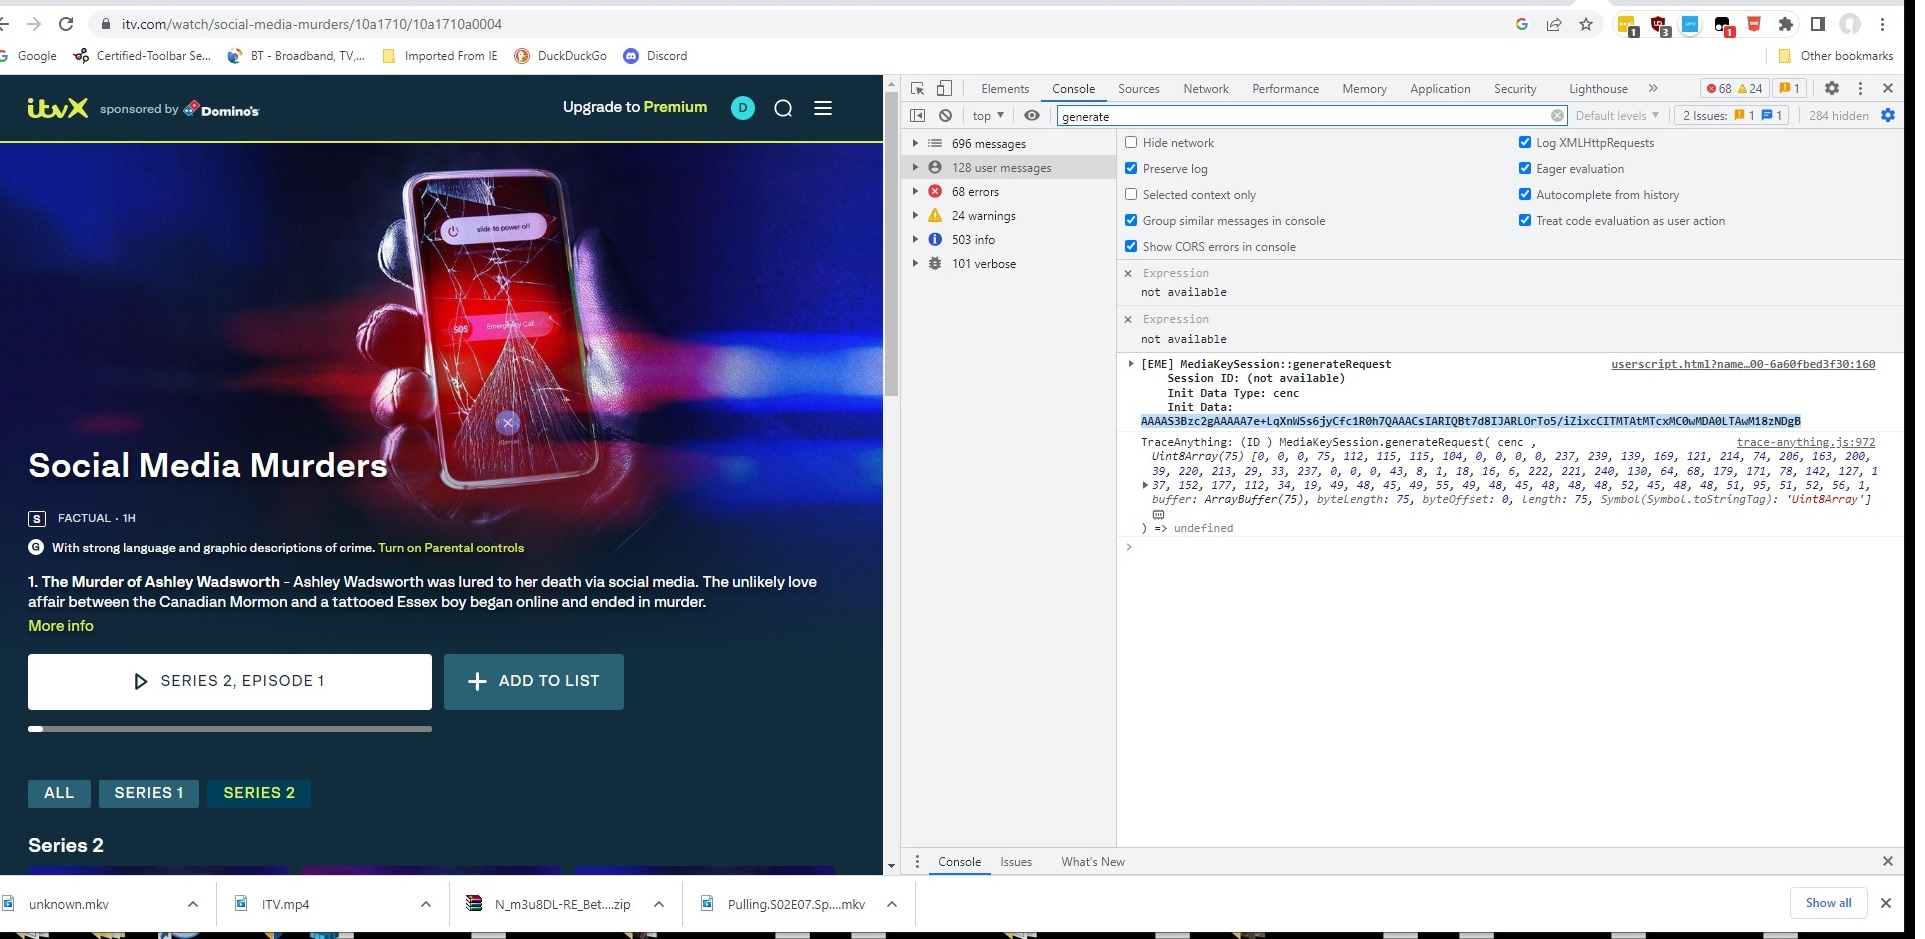
Task: Bookmark this page with the star icon
Action: pos(1586,24)
